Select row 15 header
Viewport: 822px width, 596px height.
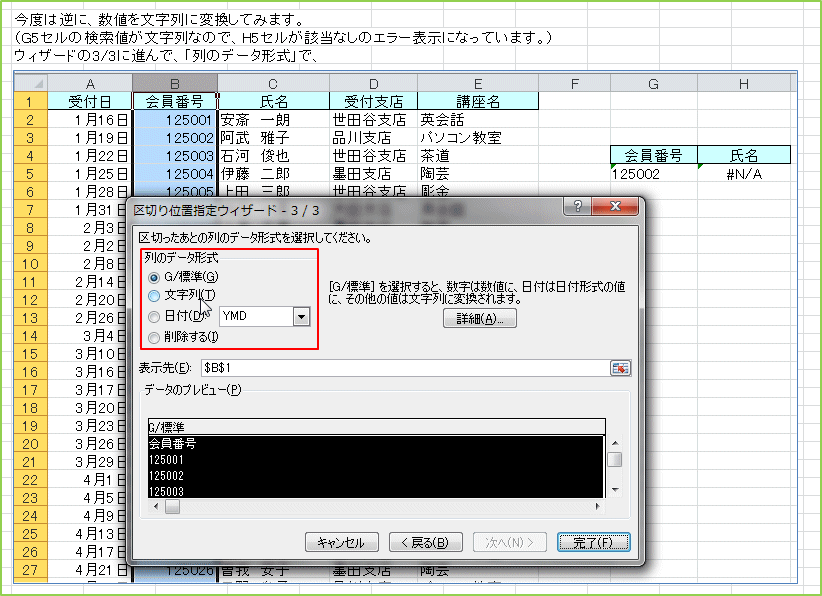click(30, 354)
